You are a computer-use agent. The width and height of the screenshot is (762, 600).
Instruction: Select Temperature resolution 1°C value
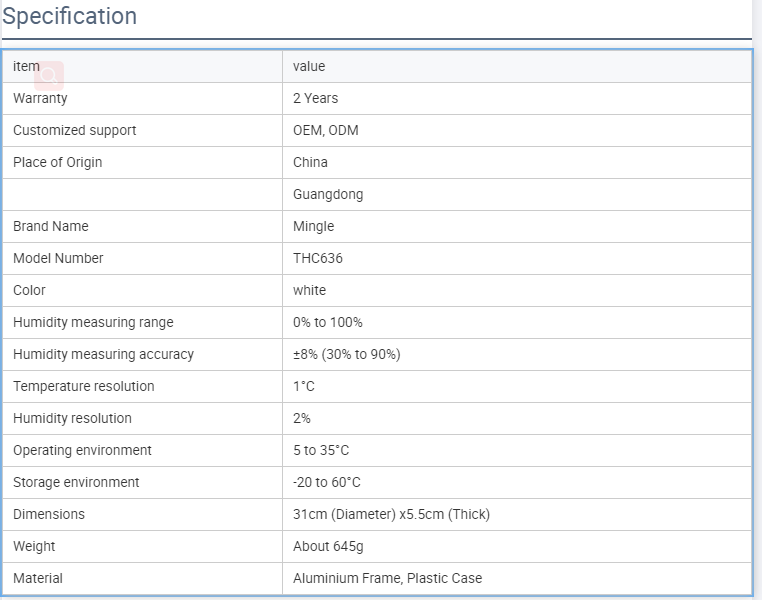(x=304, y=386)
